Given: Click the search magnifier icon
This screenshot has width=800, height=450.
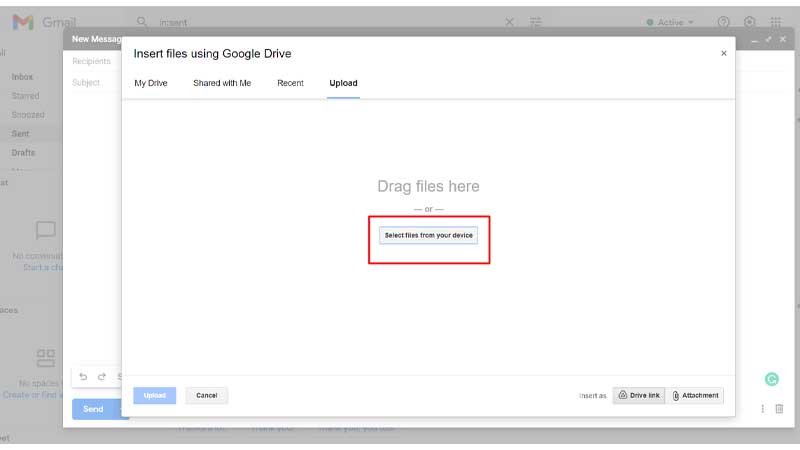Looking at the screenshot, I should click(x=142, y=22).
